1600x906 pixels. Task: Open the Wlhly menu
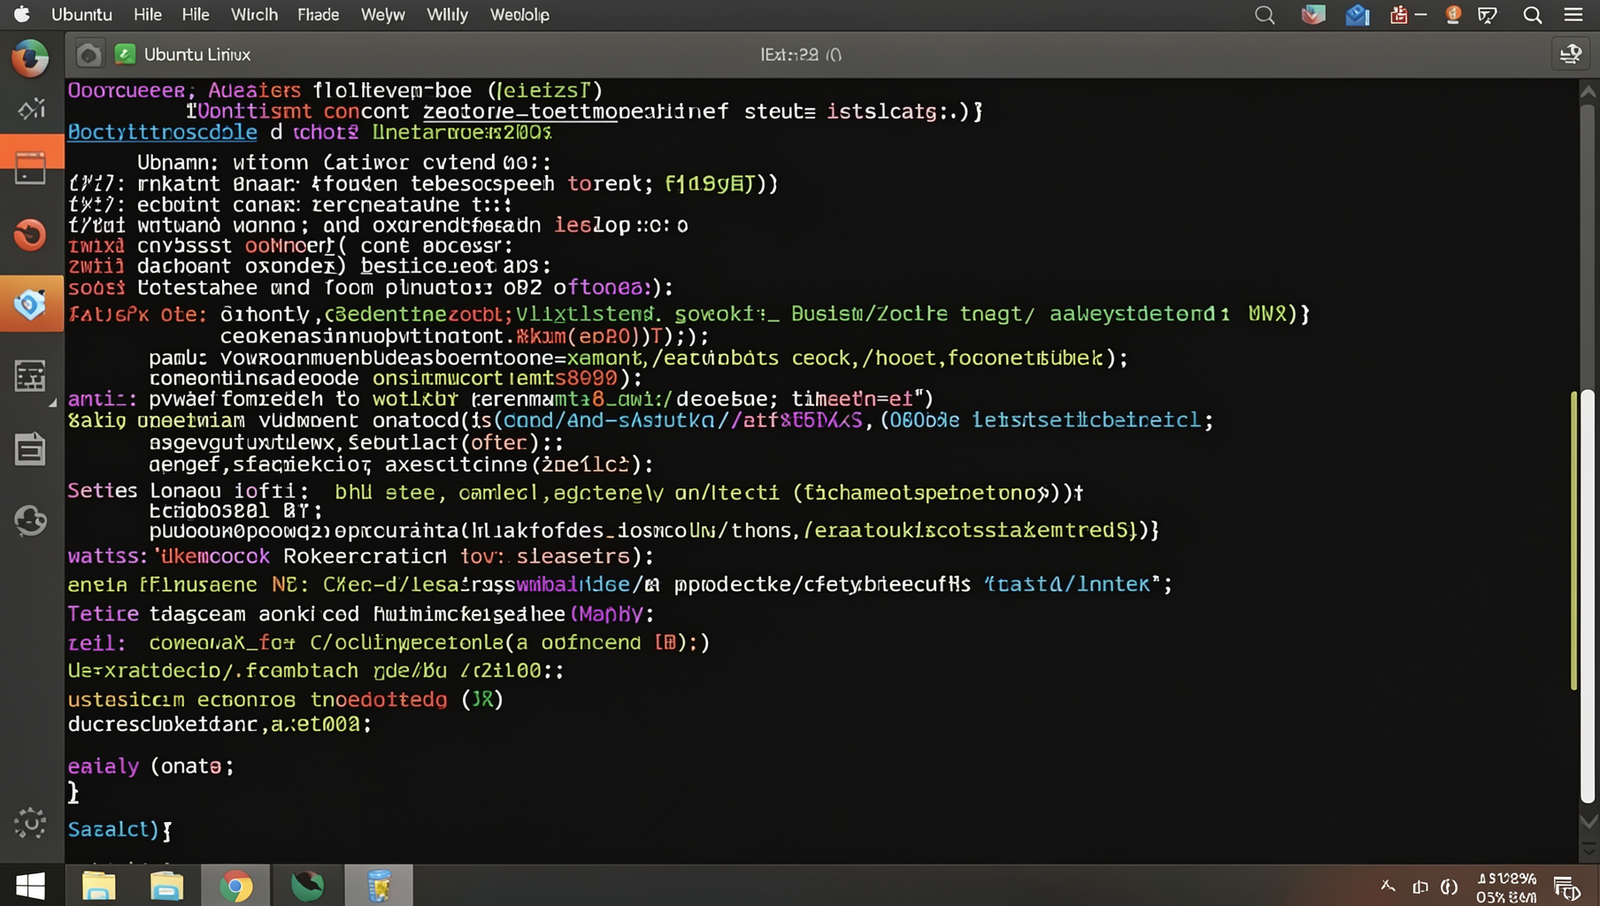(447, 15)
